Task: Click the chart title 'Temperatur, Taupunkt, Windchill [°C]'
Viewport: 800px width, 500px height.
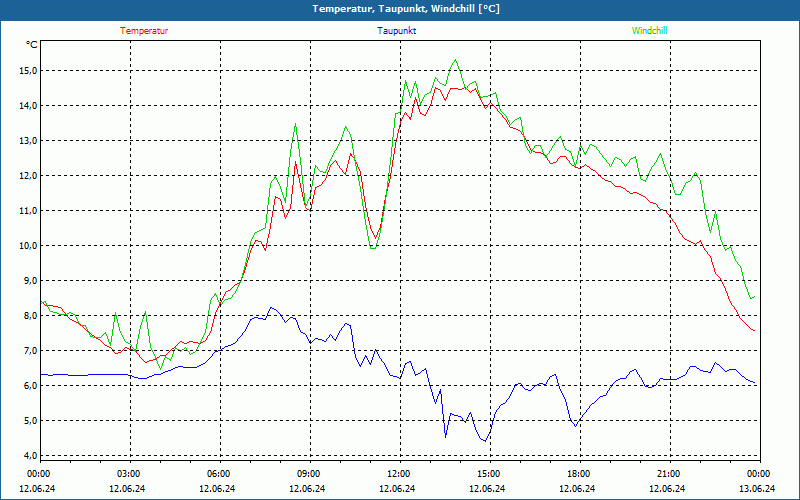Action: click(406, 9)
